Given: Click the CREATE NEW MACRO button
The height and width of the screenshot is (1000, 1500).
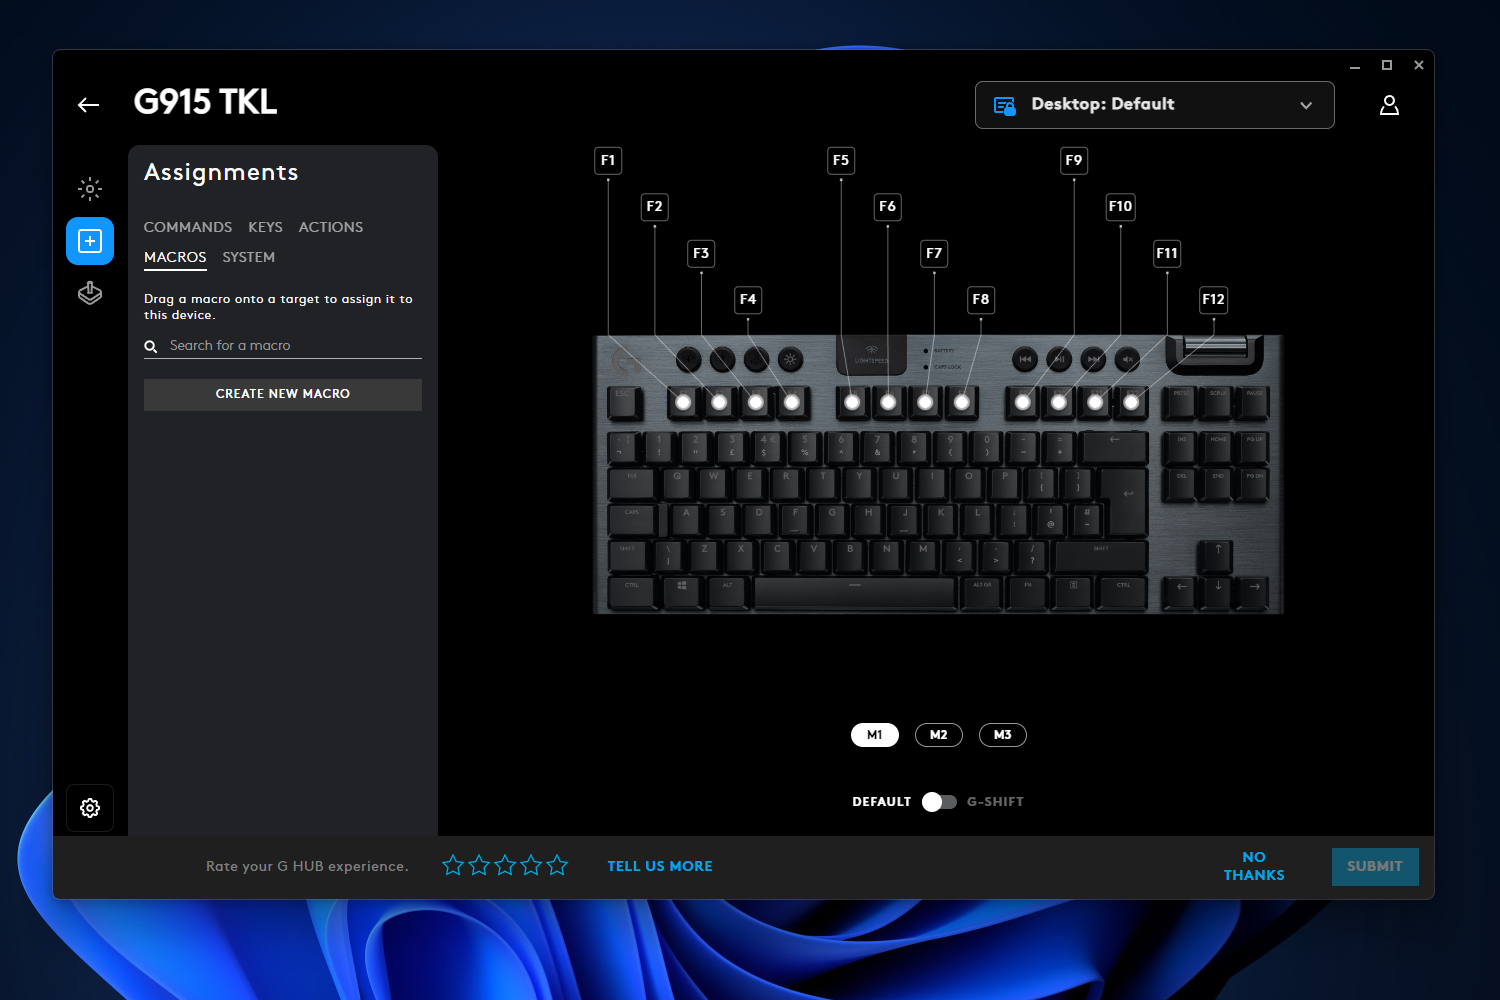Looking at the screenshot, I should coord(283,394).
